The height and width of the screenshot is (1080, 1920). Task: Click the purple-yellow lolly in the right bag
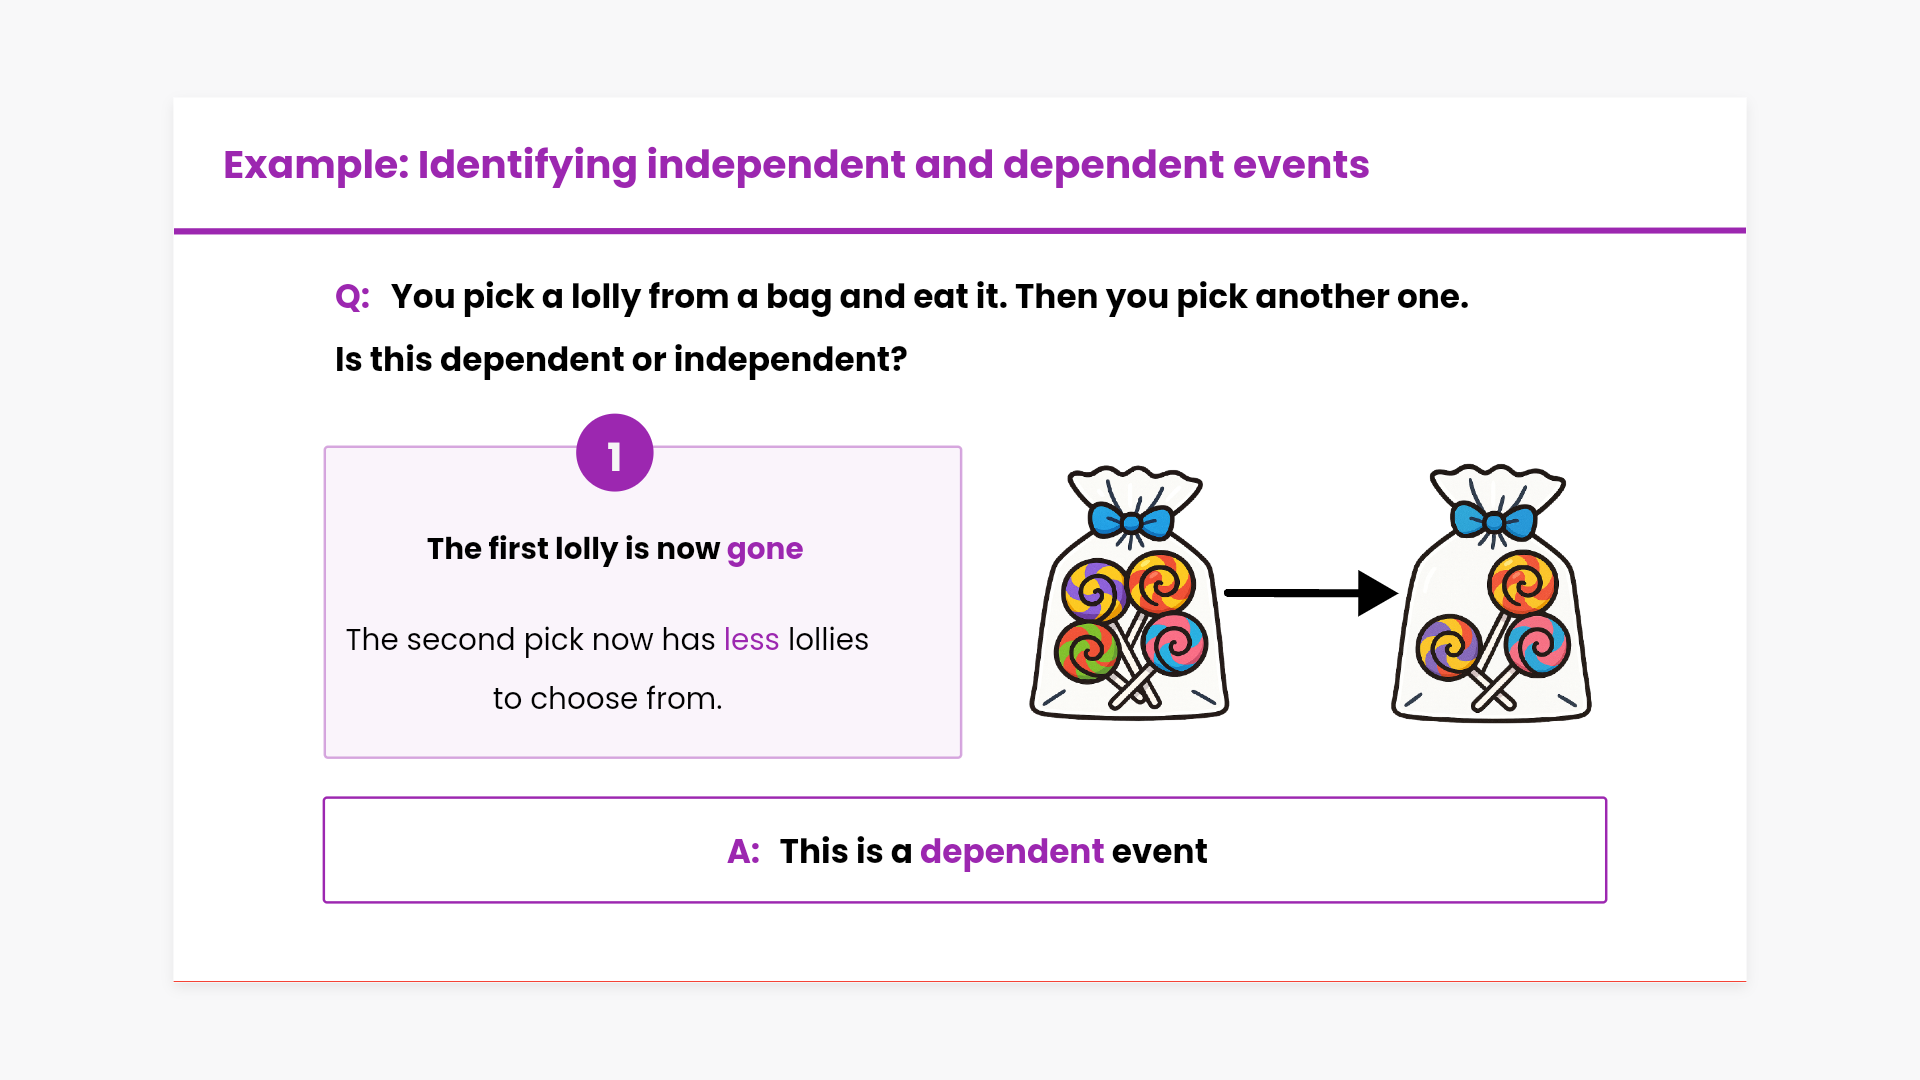(x=1448, y=646)
